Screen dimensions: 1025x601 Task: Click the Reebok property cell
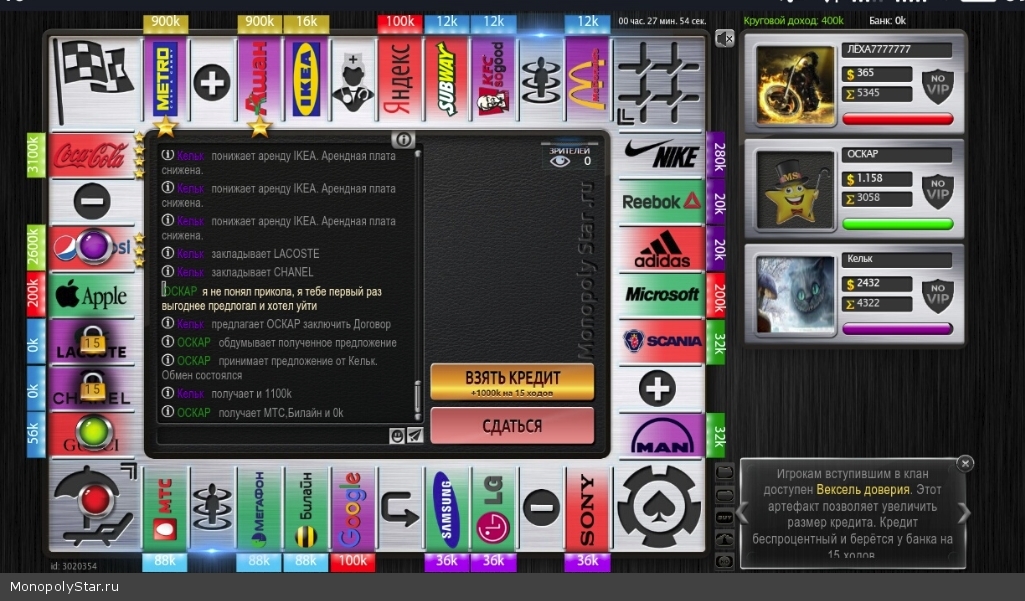[661, 202]
